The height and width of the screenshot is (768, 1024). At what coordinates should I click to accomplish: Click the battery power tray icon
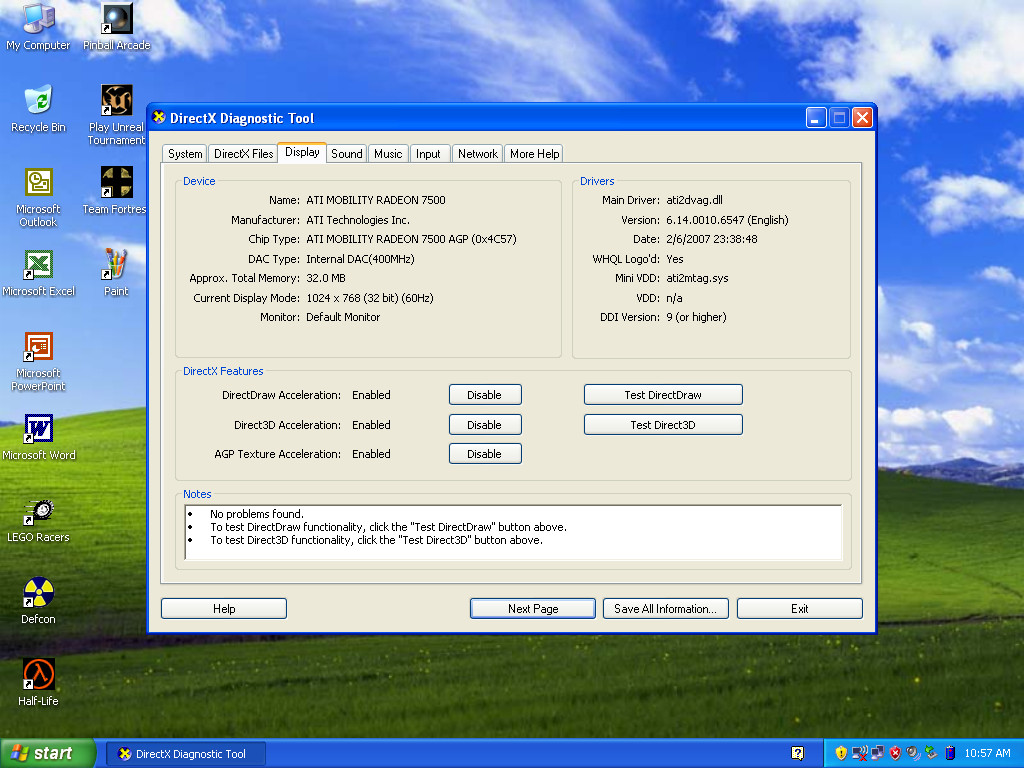[x=950, y=753]
